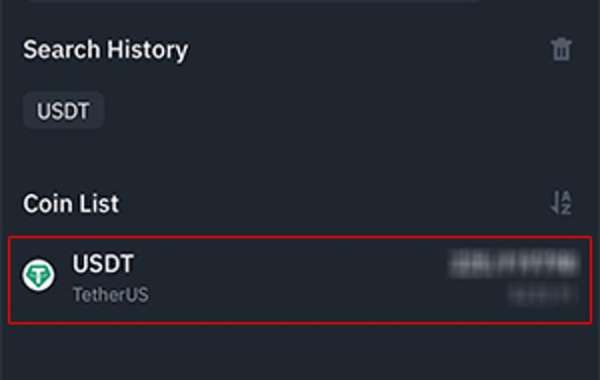Delete recent searches via bin icon
Screen dimensions: 600x380
[x=561, y=49]
